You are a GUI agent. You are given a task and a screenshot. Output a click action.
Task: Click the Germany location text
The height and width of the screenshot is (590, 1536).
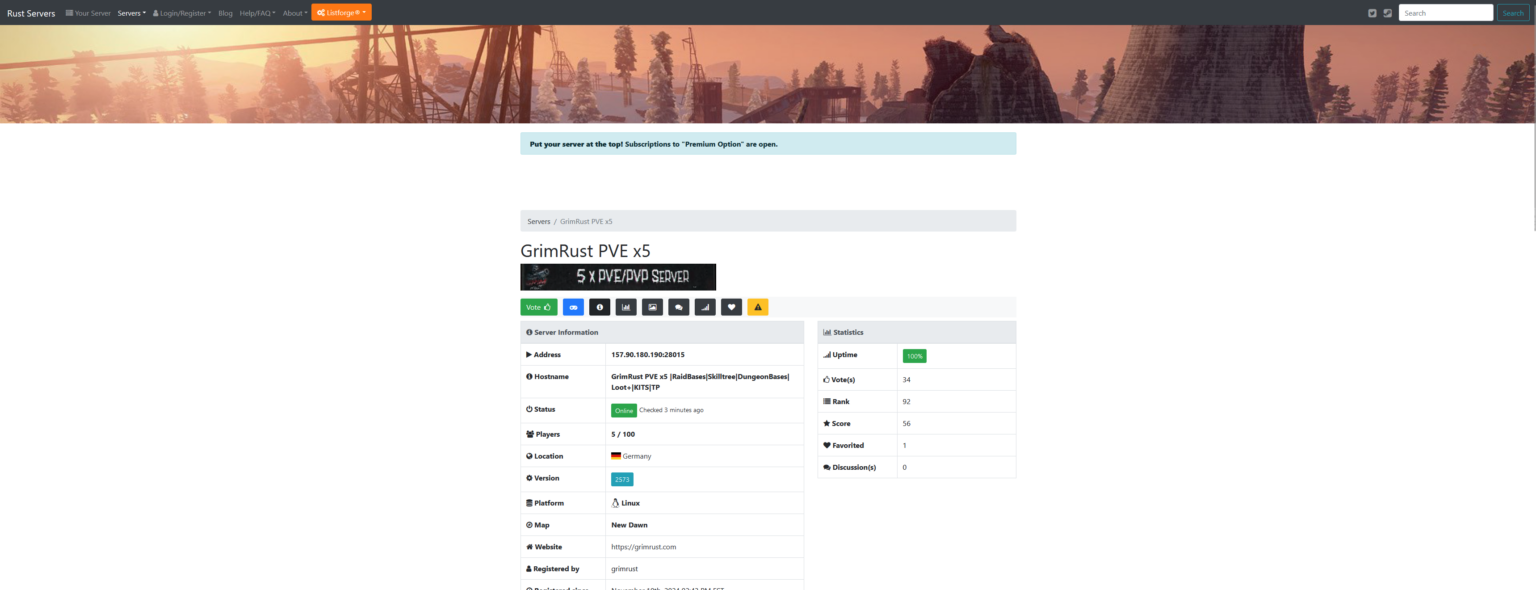(637, 456)
